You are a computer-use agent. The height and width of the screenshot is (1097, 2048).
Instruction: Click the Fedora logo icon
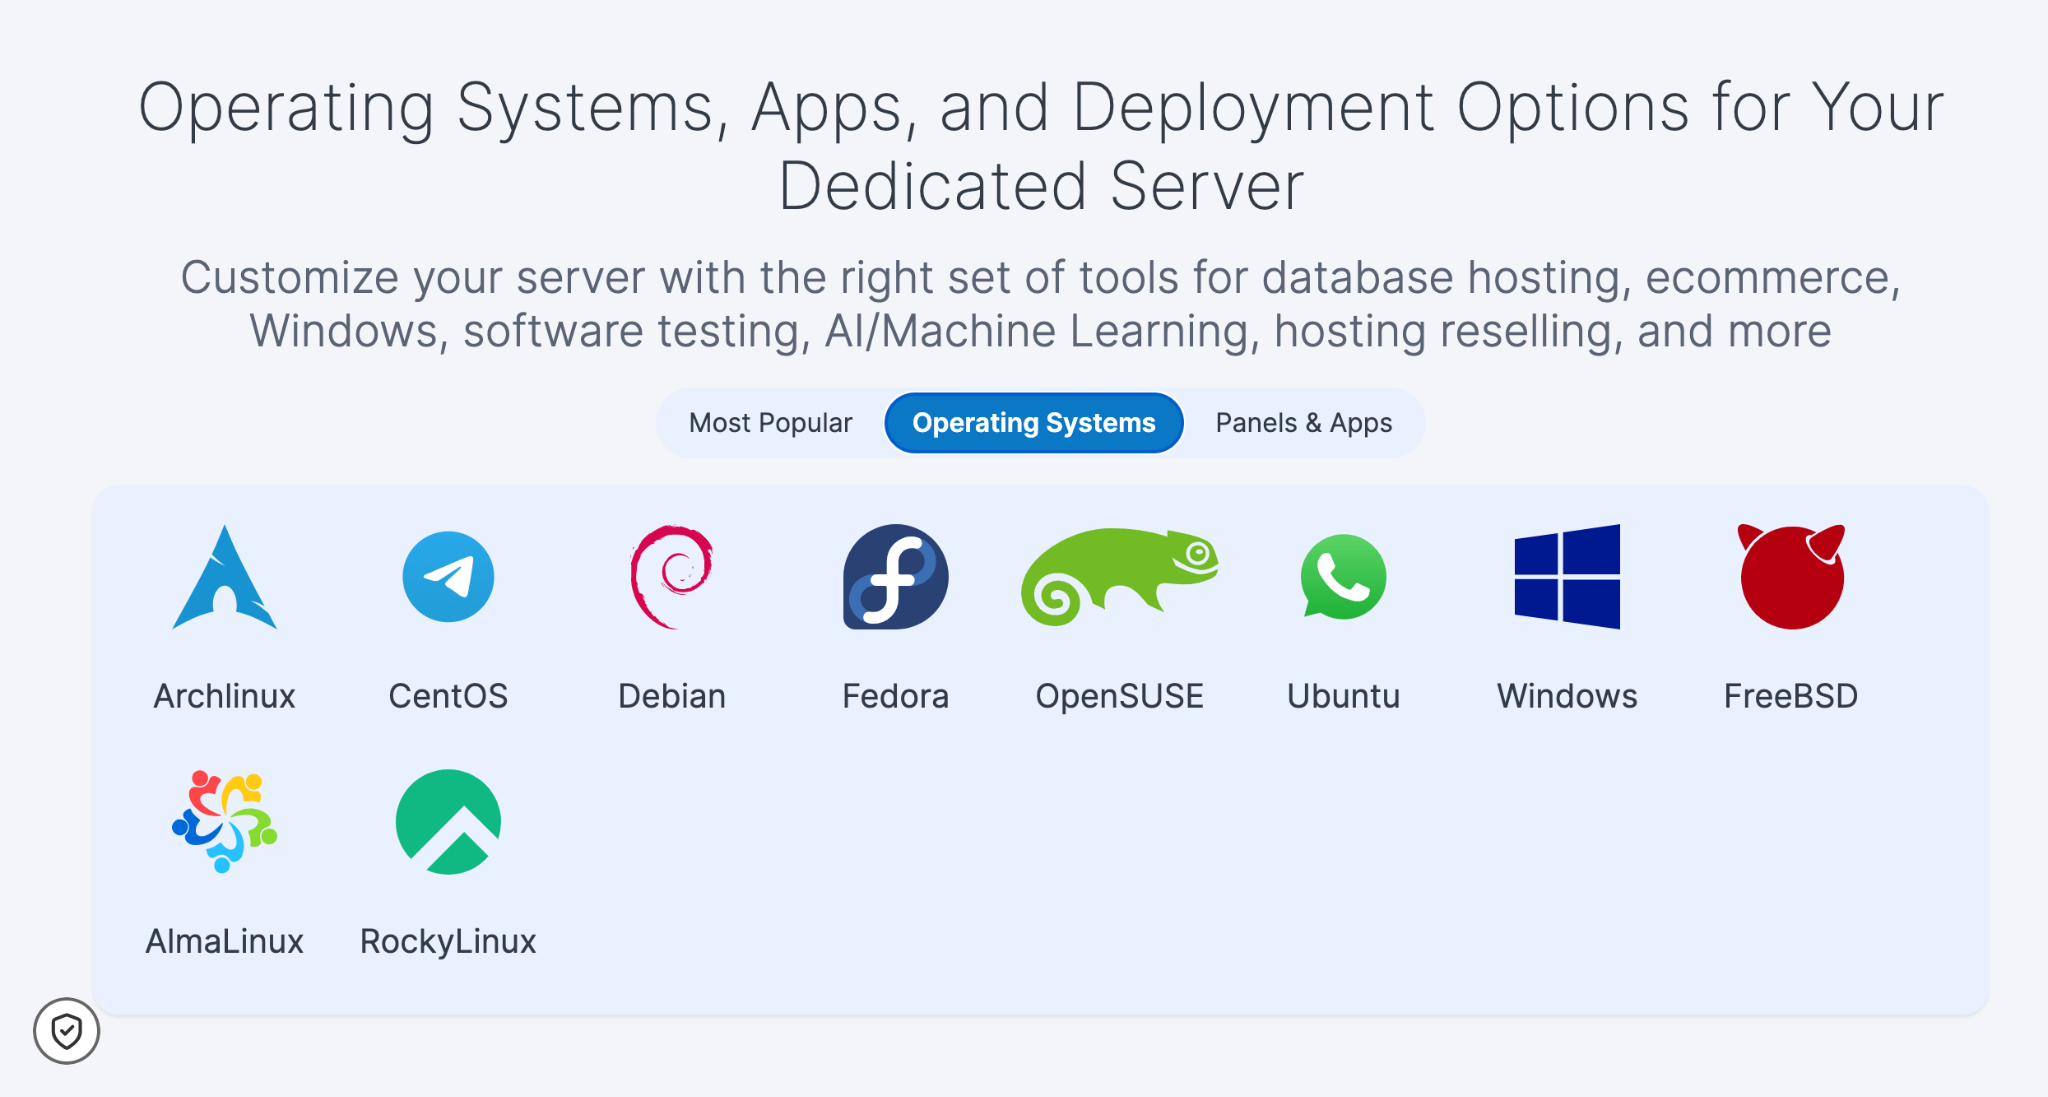[x=895, y=577]
